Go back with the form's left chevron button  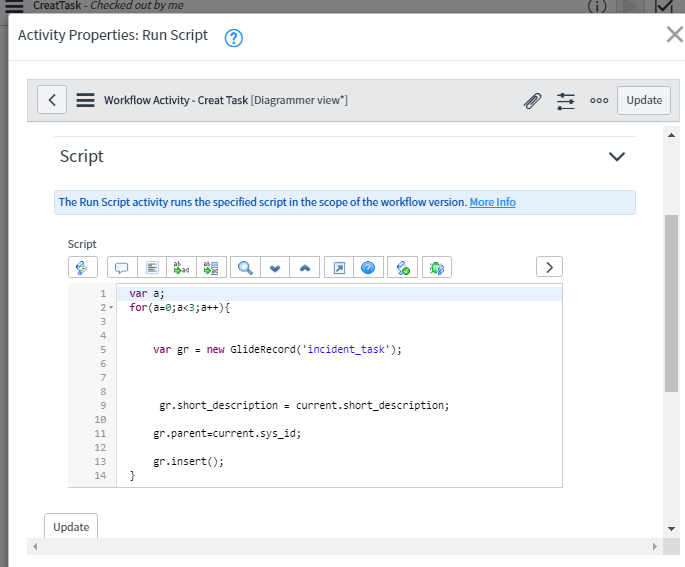[52, 100]
